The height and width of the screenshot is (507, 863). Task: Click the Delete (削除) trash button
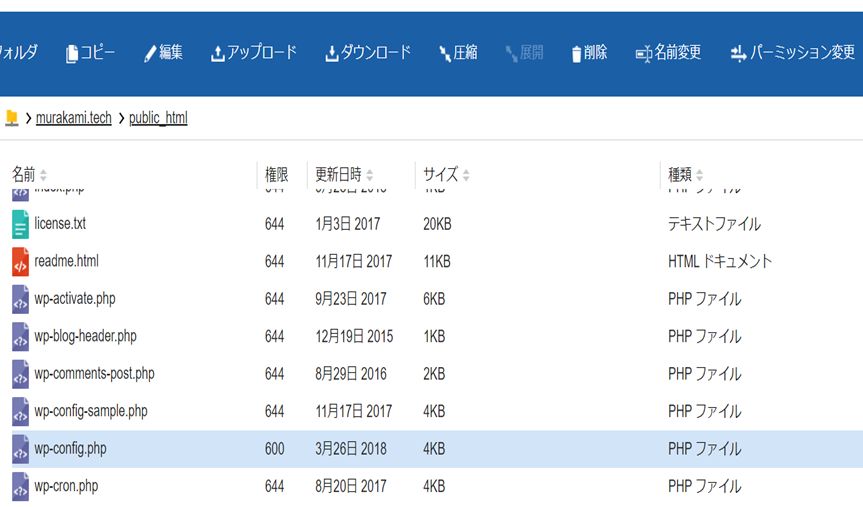pos(589,53)
